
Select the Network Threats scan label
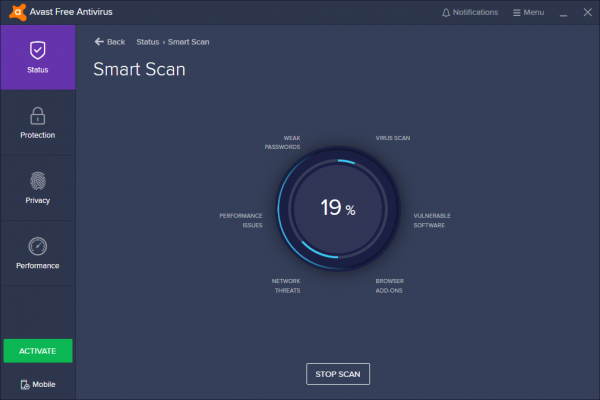coord(286,285)
